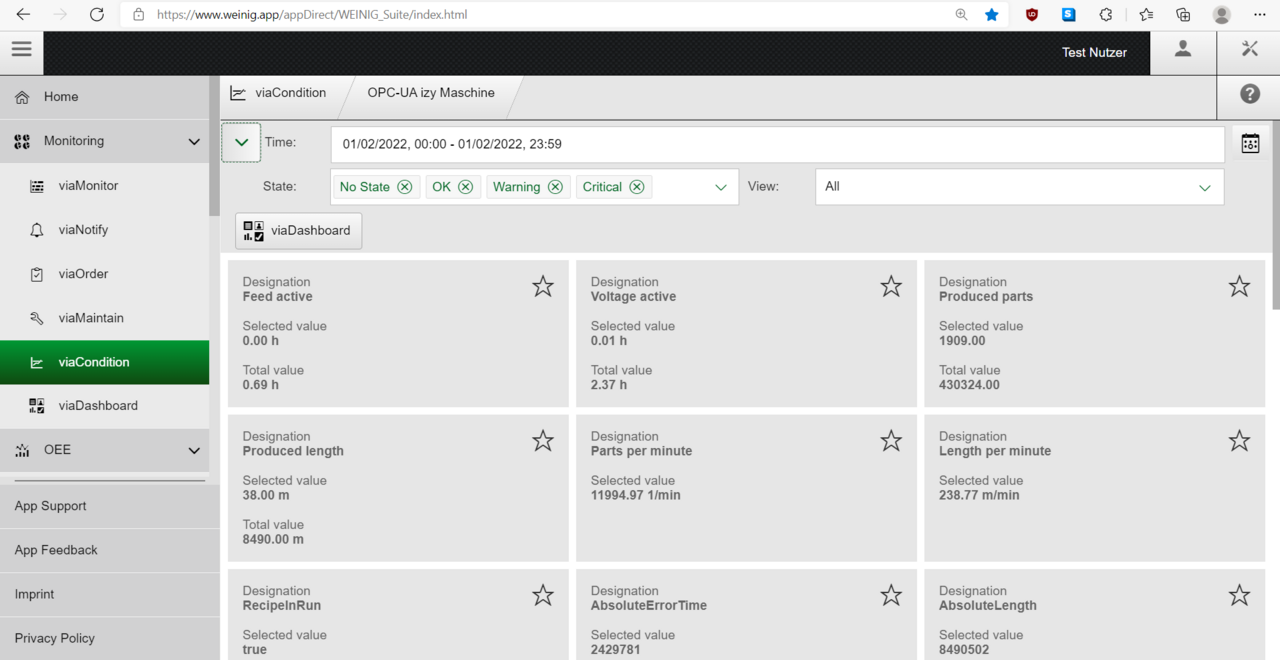
Task: Favorite the Produced length card
Action: coord(543,441)
